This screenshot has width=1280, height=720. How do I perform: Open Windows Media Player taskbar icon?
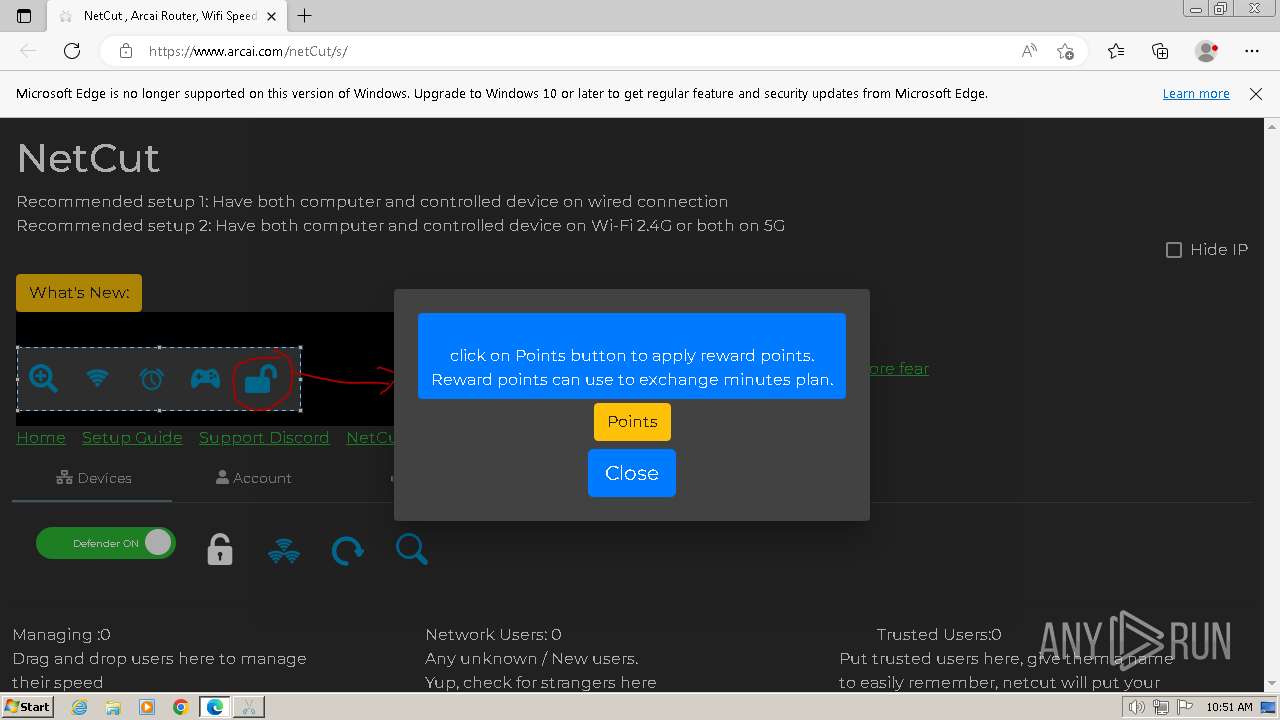[x=147, y=707]
